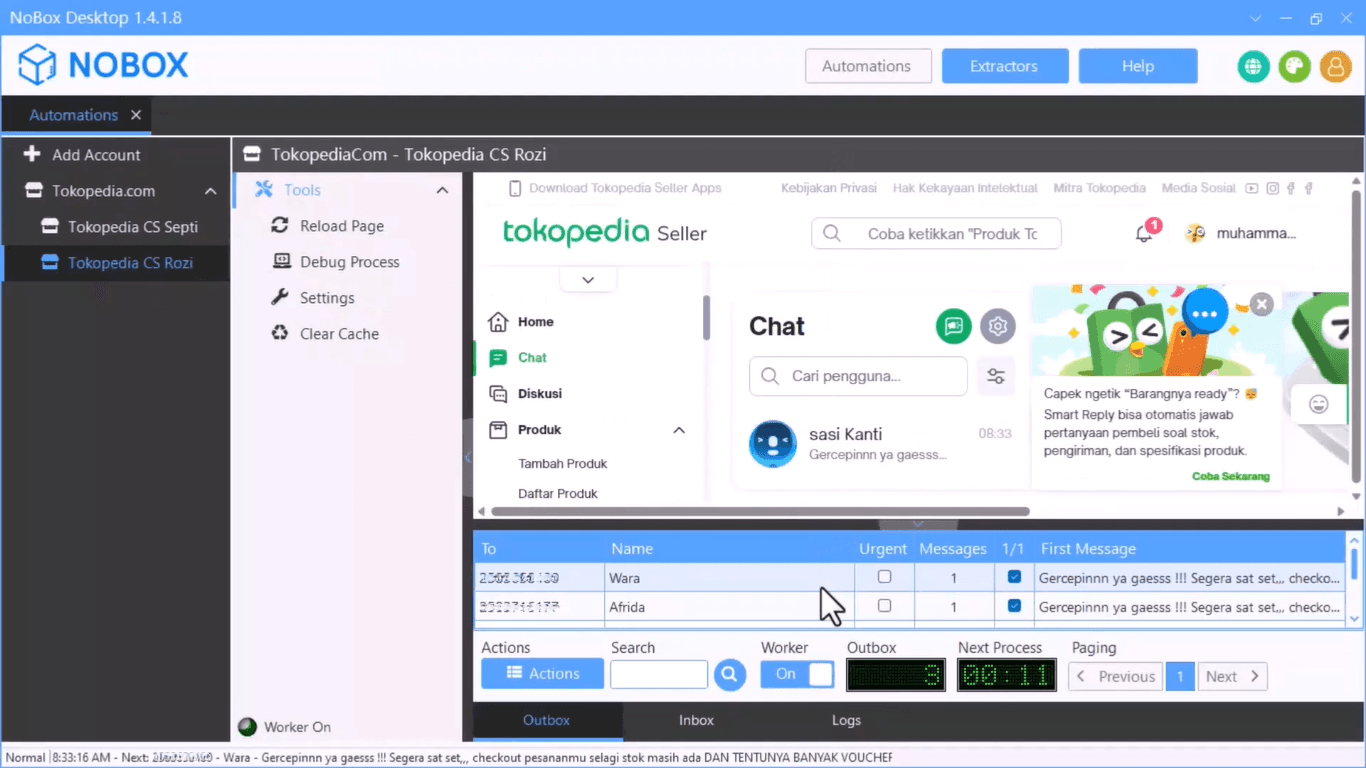This screenshot has width=1366, height=768.
Task: Uncheck the 1/1 checkbox for Afrida
Action: [1014, 606]
